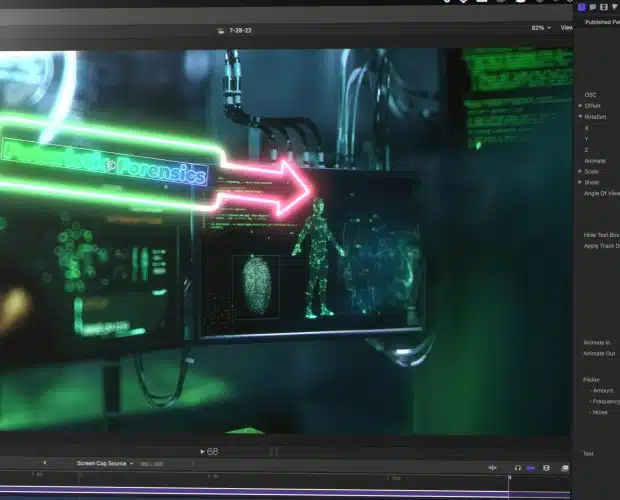Open clip appearance options (filmstrip icon) in timeline
620x500 pixels.
tap(546, 468)
